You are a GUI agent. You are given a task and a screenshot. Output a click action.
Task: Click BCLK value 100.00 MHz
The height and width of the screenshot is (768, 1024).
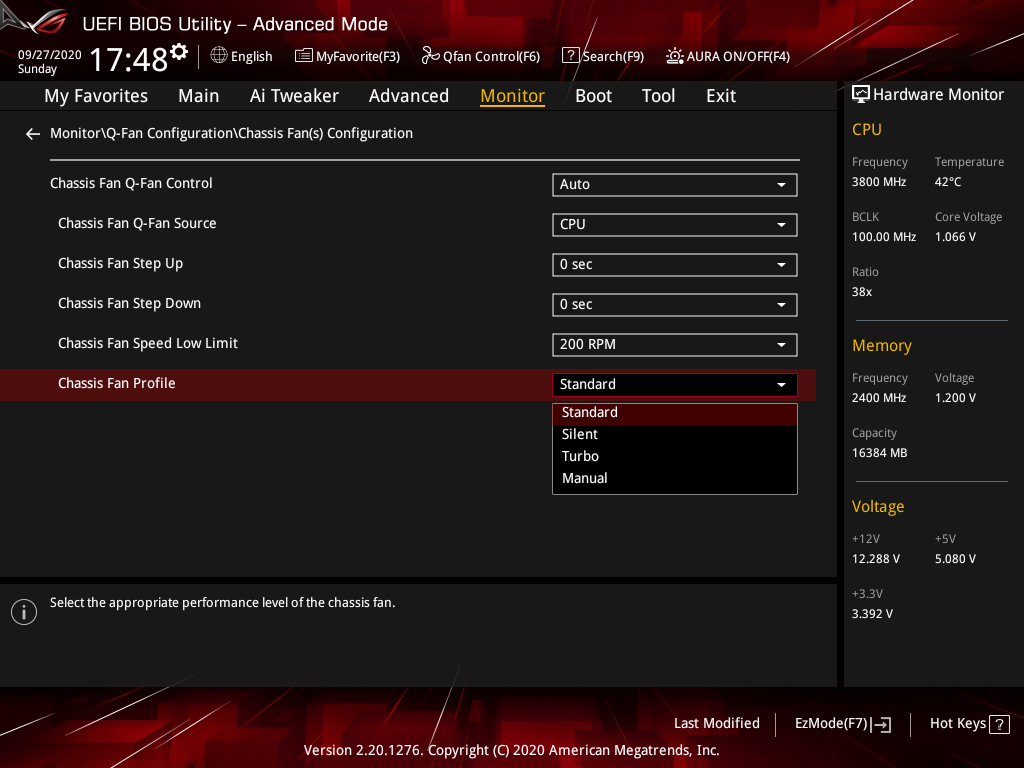pos(884,237)
